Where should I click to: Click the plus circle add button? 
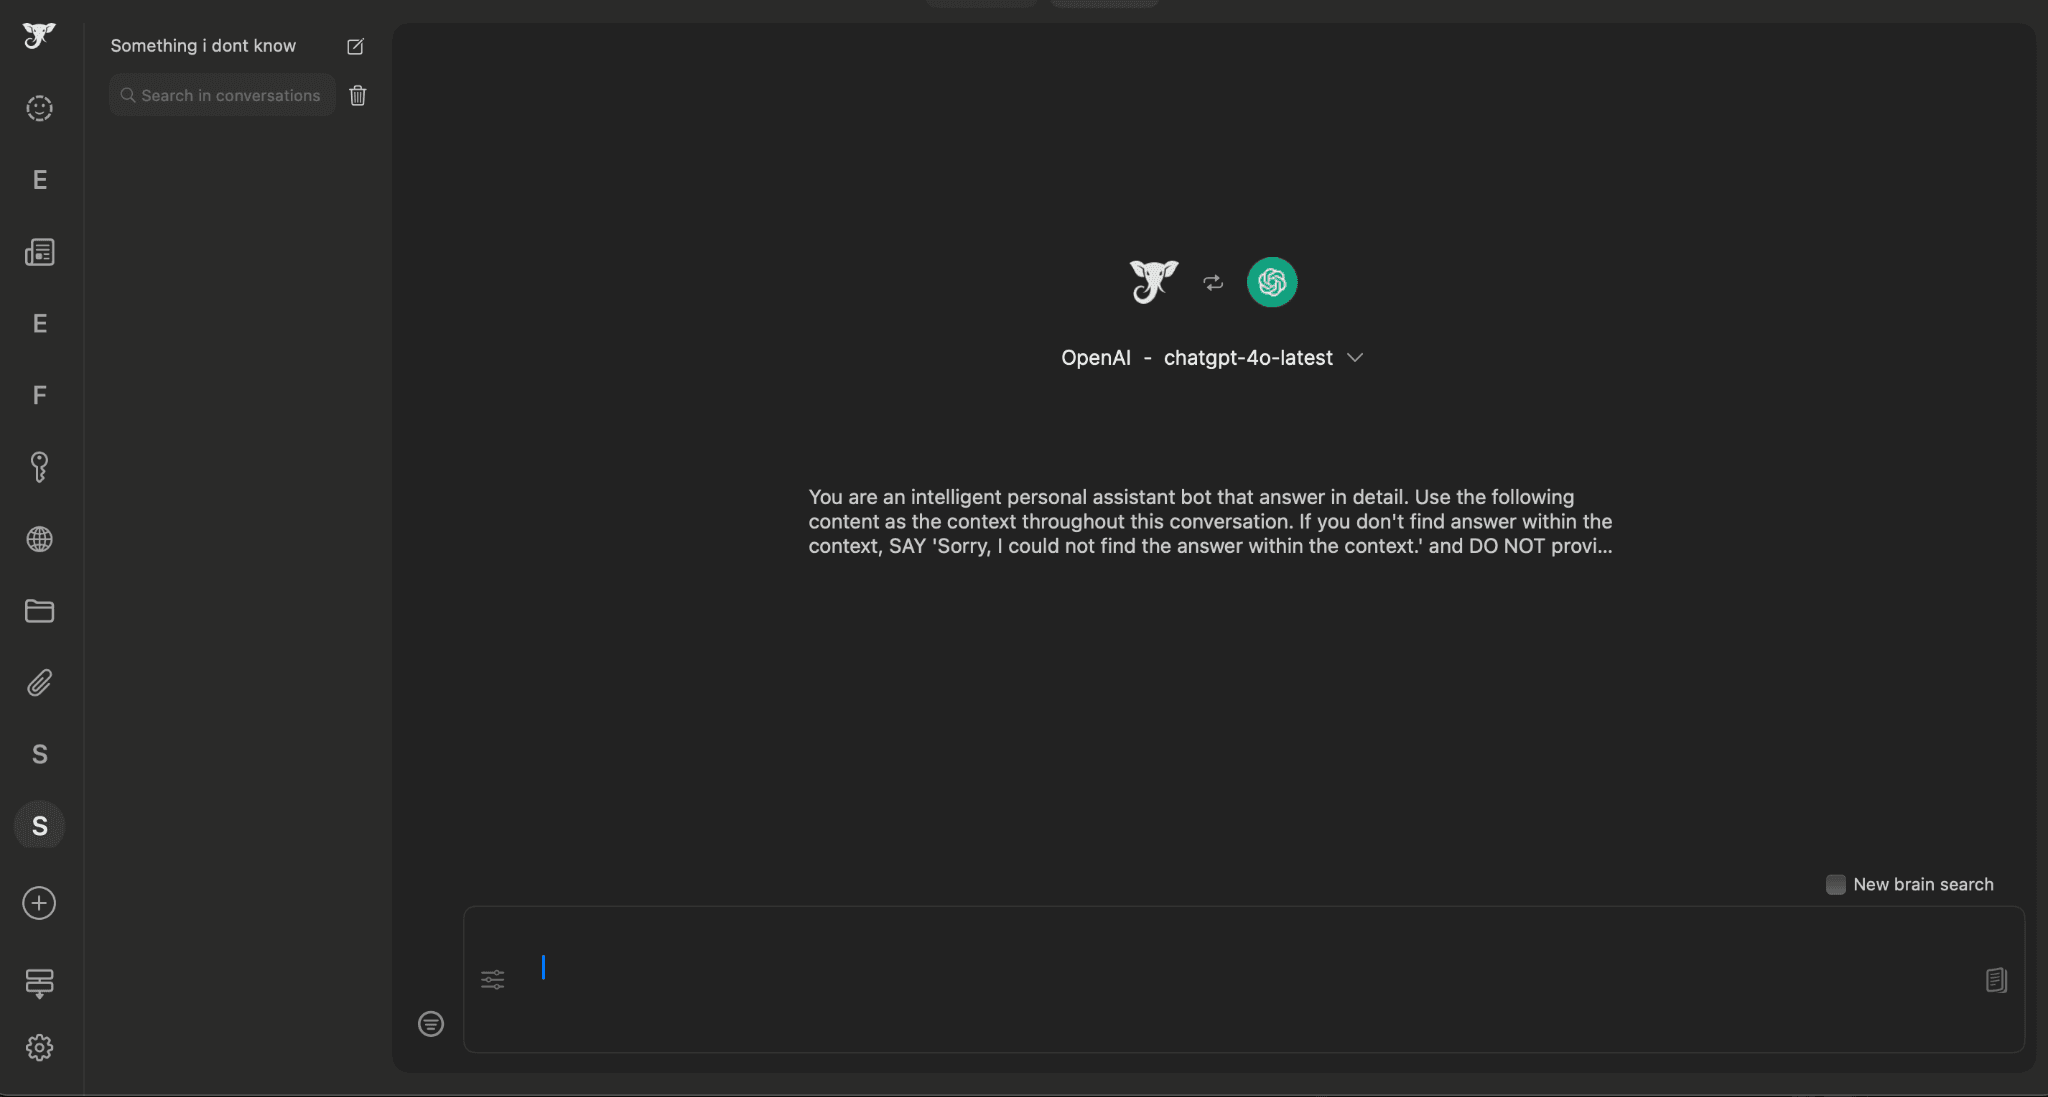coord(39,903)
